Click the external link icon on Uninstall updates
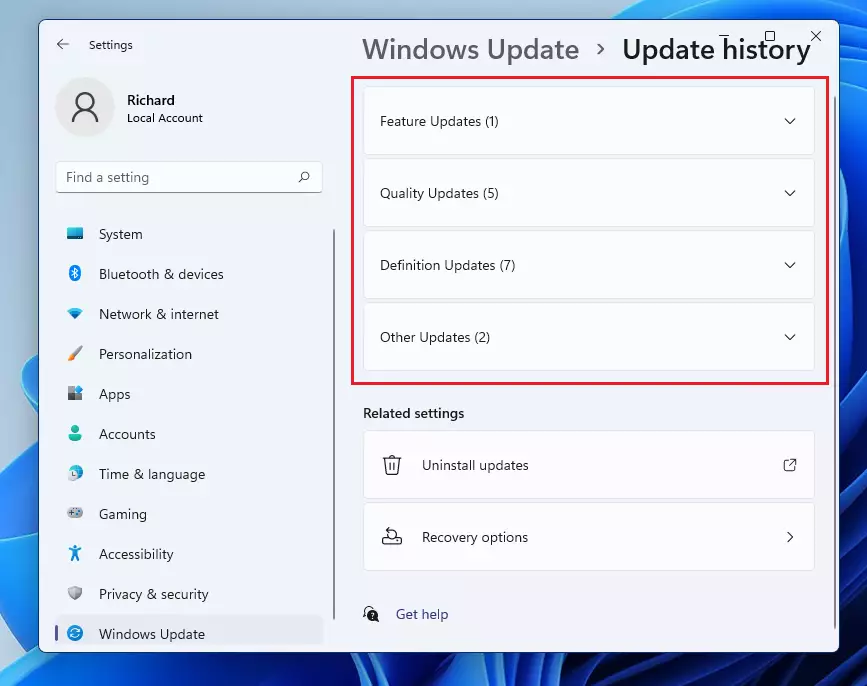This screenshot has height=686, width=867. 790,465
